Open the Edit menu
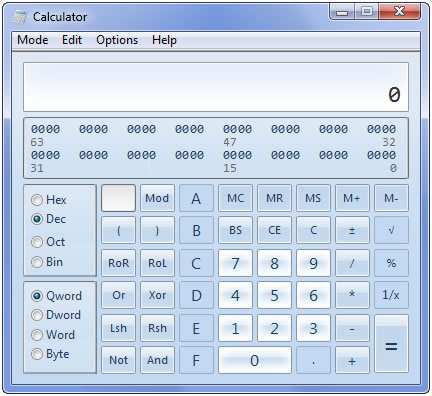The width and height of the screenshot is (432, 396). [72, 40]
